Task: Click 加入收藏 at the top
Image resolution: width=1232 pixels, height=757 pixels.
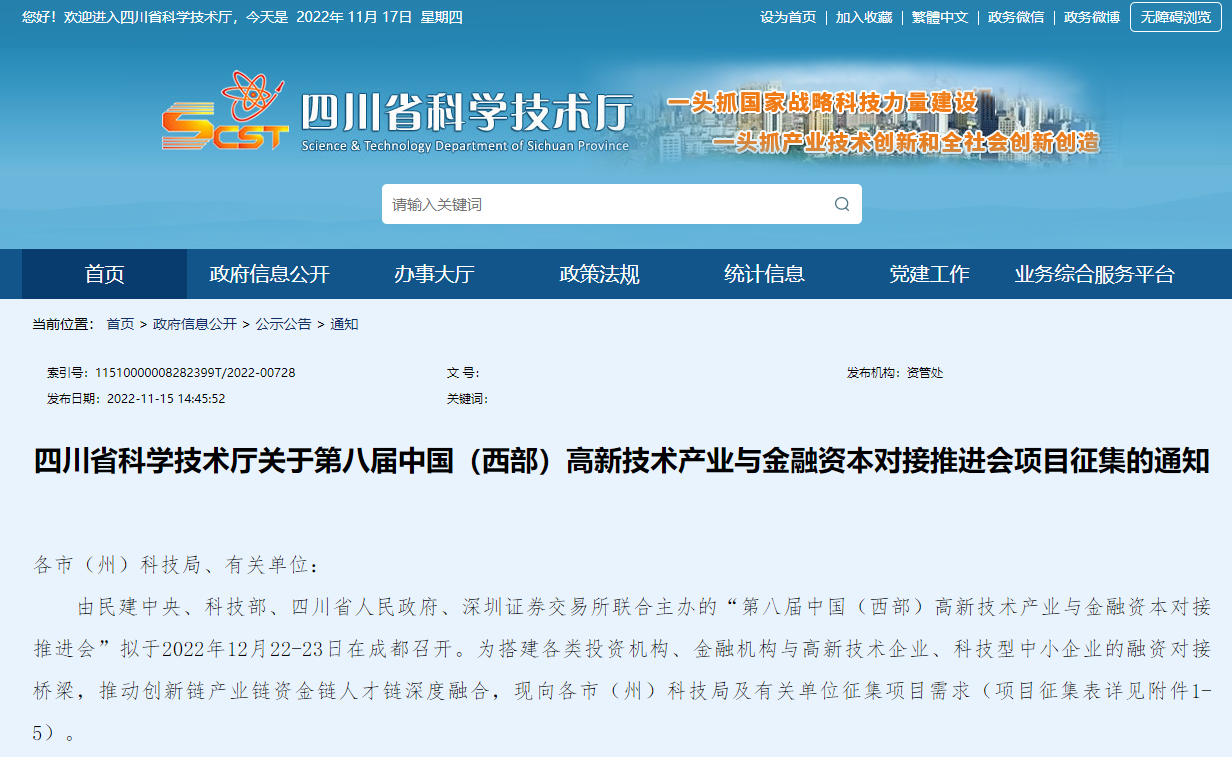Action: click(864, 17)
